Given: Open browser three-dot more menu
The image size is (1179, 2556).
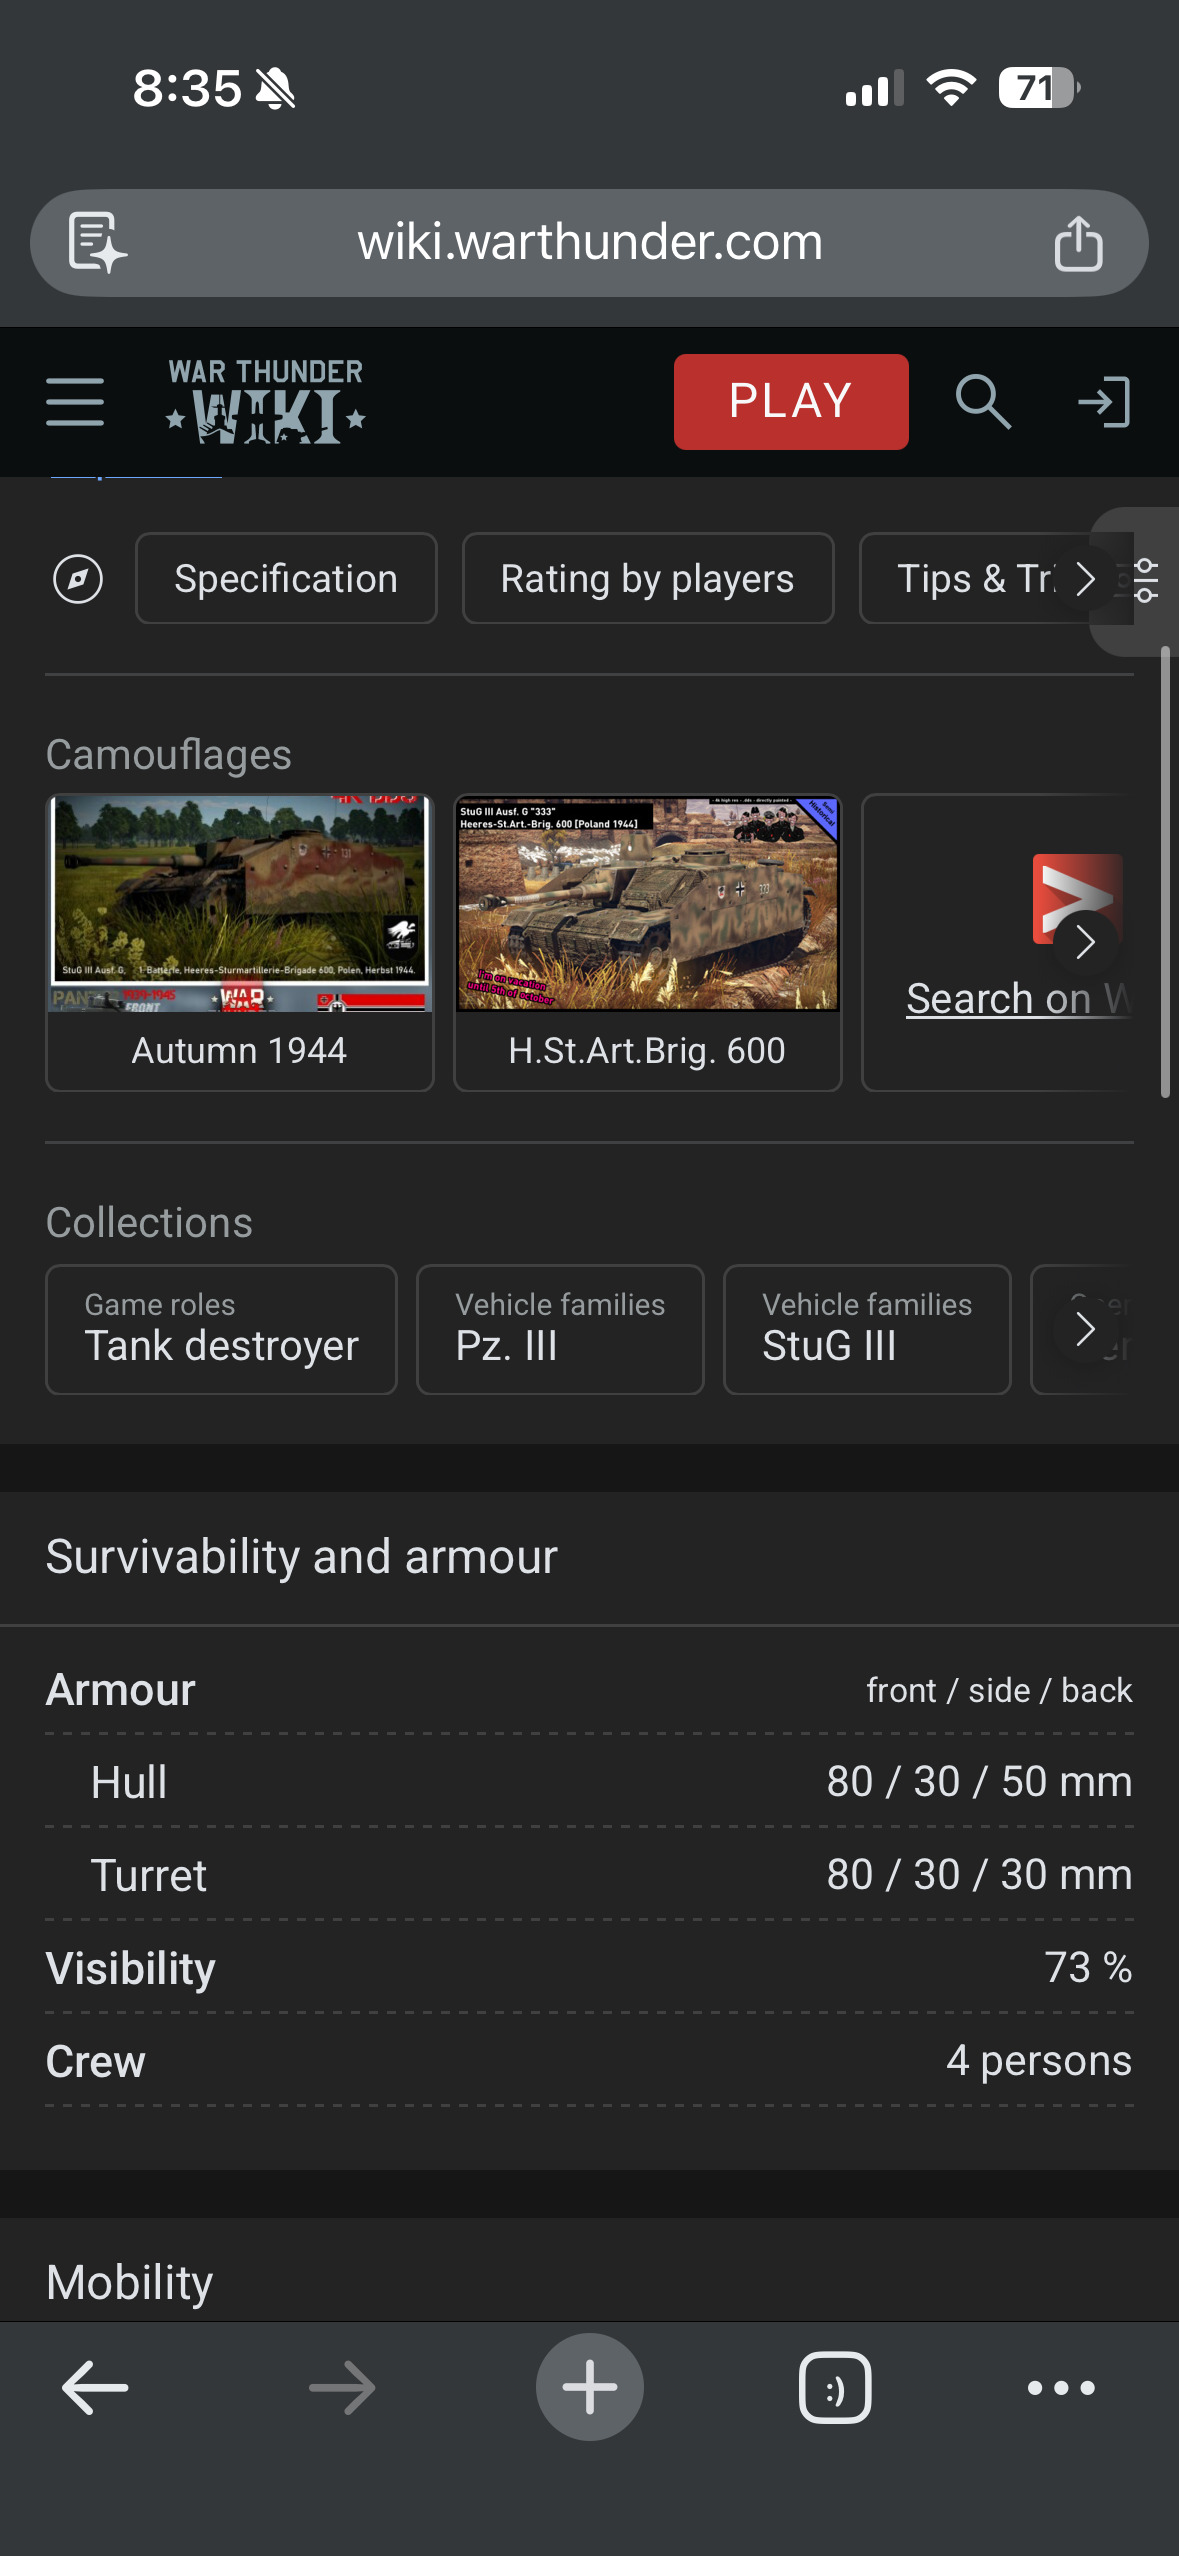Looking at the screenshot, I should 1061,2388.
